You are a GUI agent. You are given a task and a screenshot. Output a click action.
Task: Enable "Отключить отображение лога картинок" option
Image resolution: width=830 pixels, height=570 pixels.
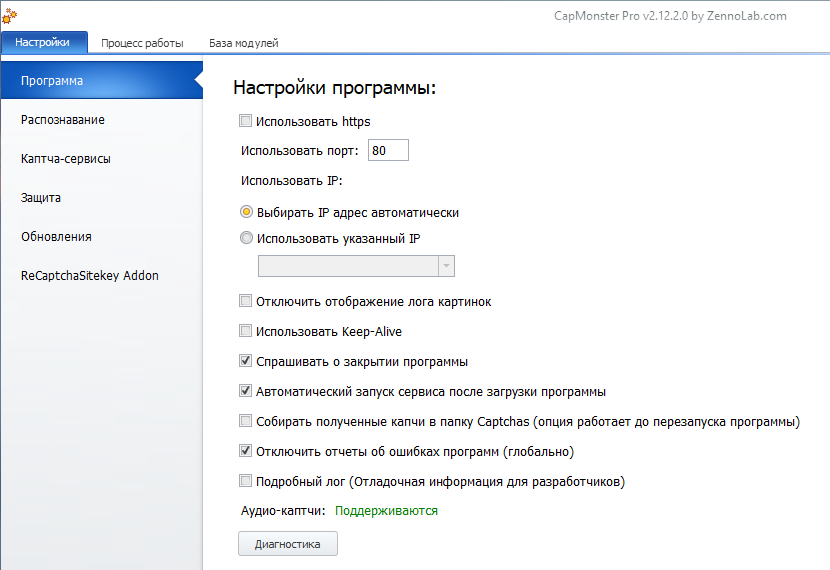point(246,301)
